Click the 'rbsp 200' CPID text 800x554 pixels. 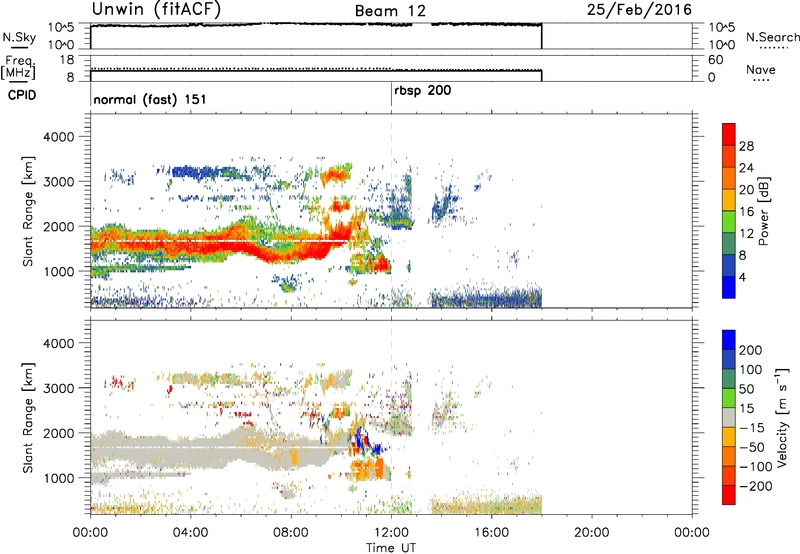[x=422, y=91]
